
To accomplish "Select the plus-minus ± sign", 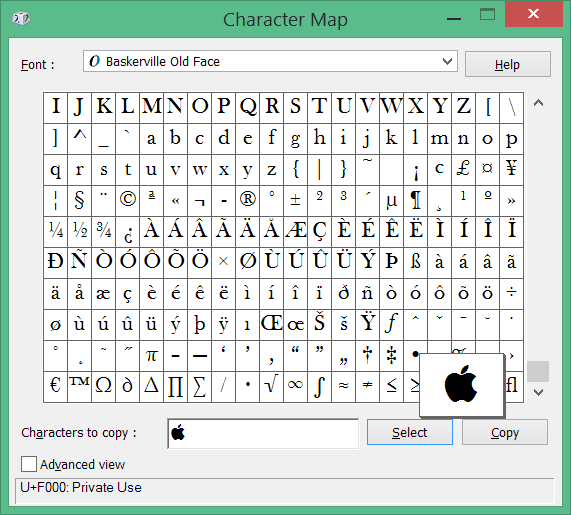I will [295, 200].
